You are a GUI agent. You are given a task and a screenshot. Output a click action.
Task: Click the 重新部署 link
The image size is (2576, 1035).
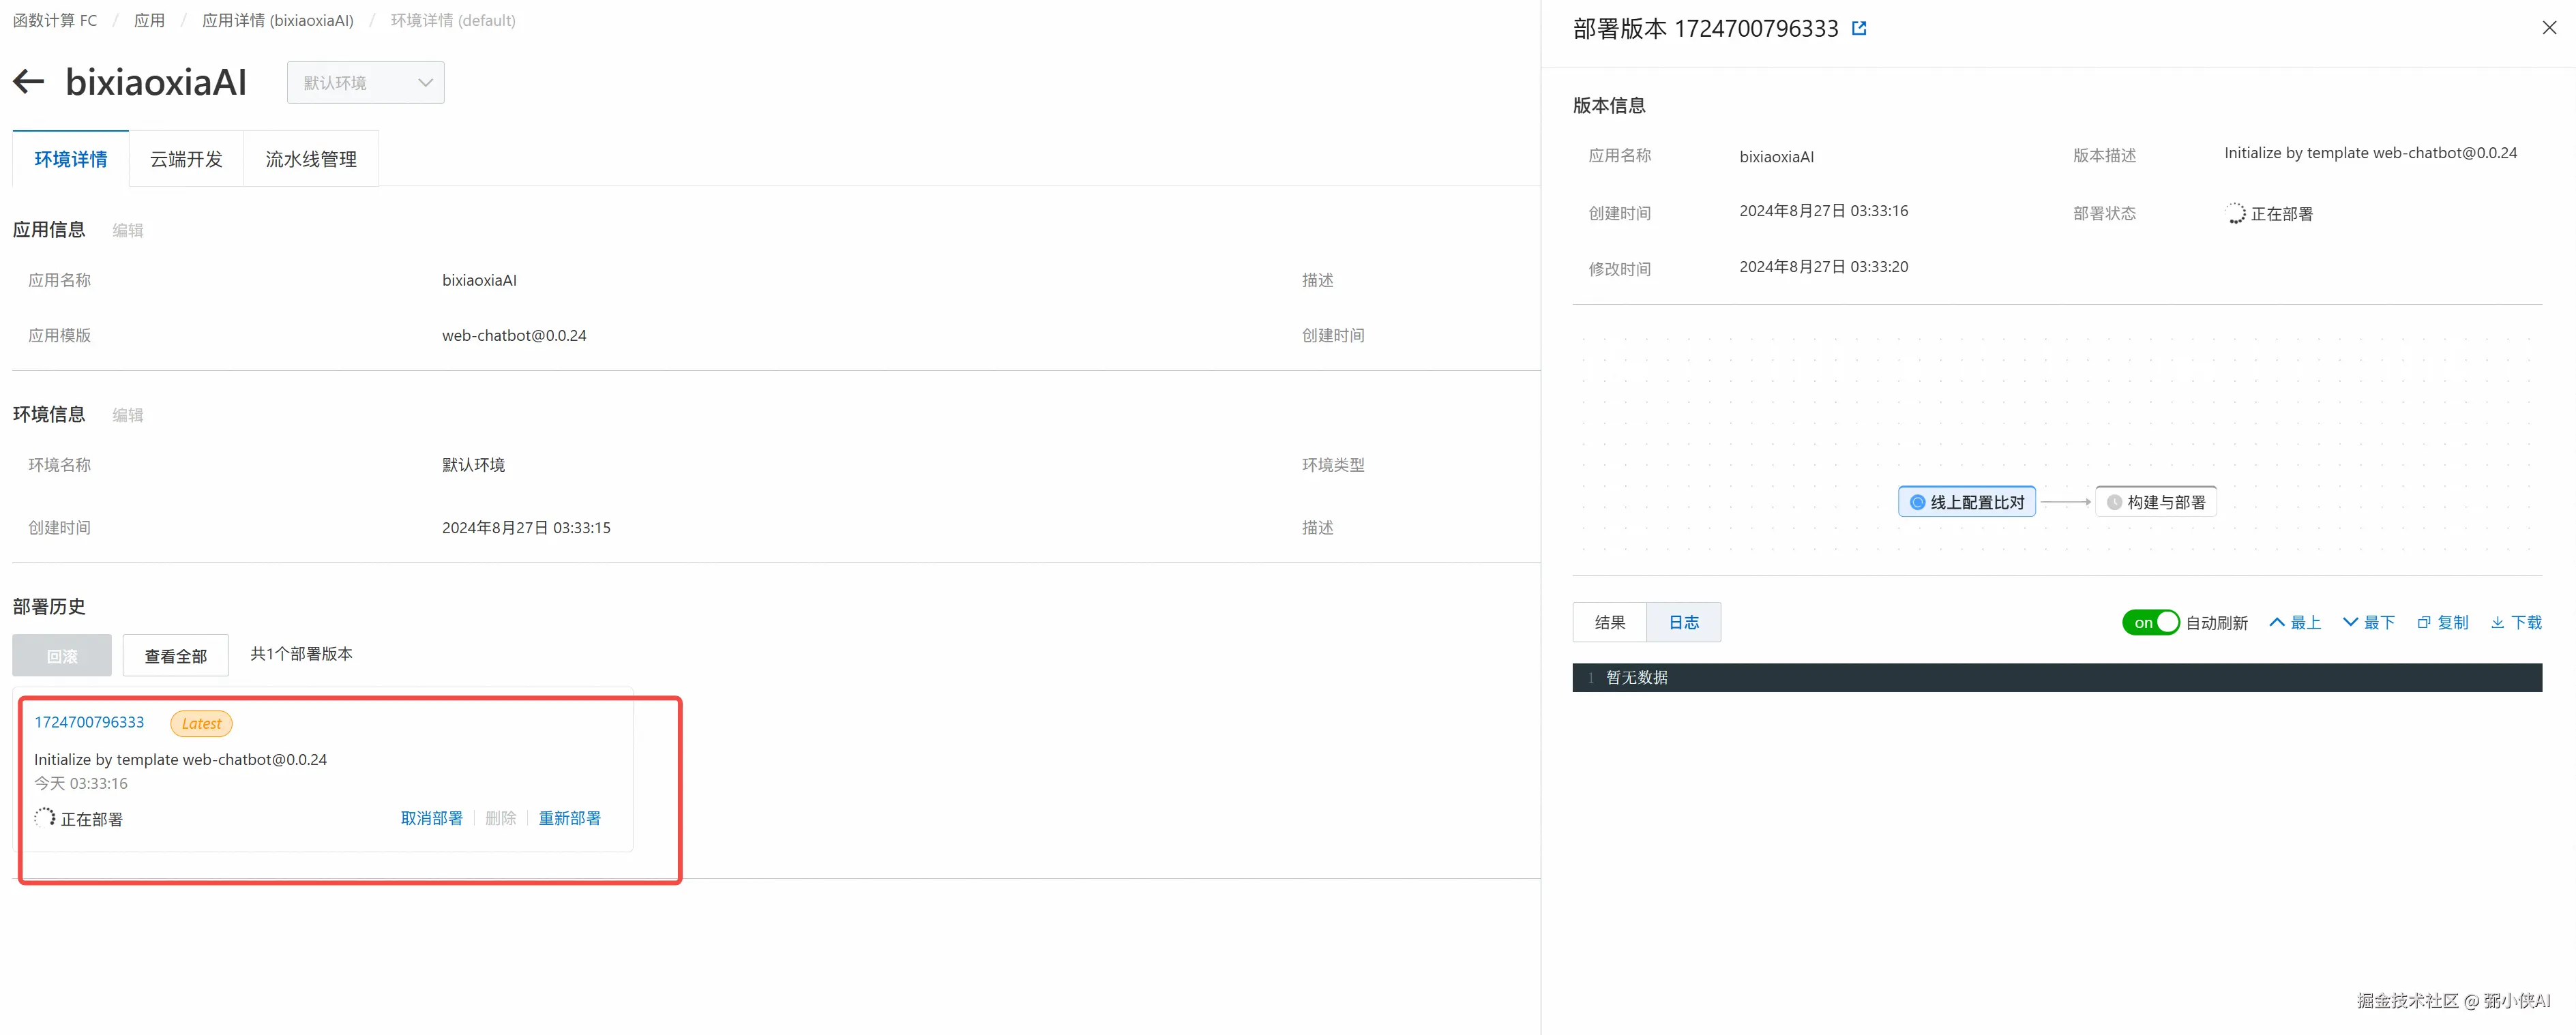(569, 818)
